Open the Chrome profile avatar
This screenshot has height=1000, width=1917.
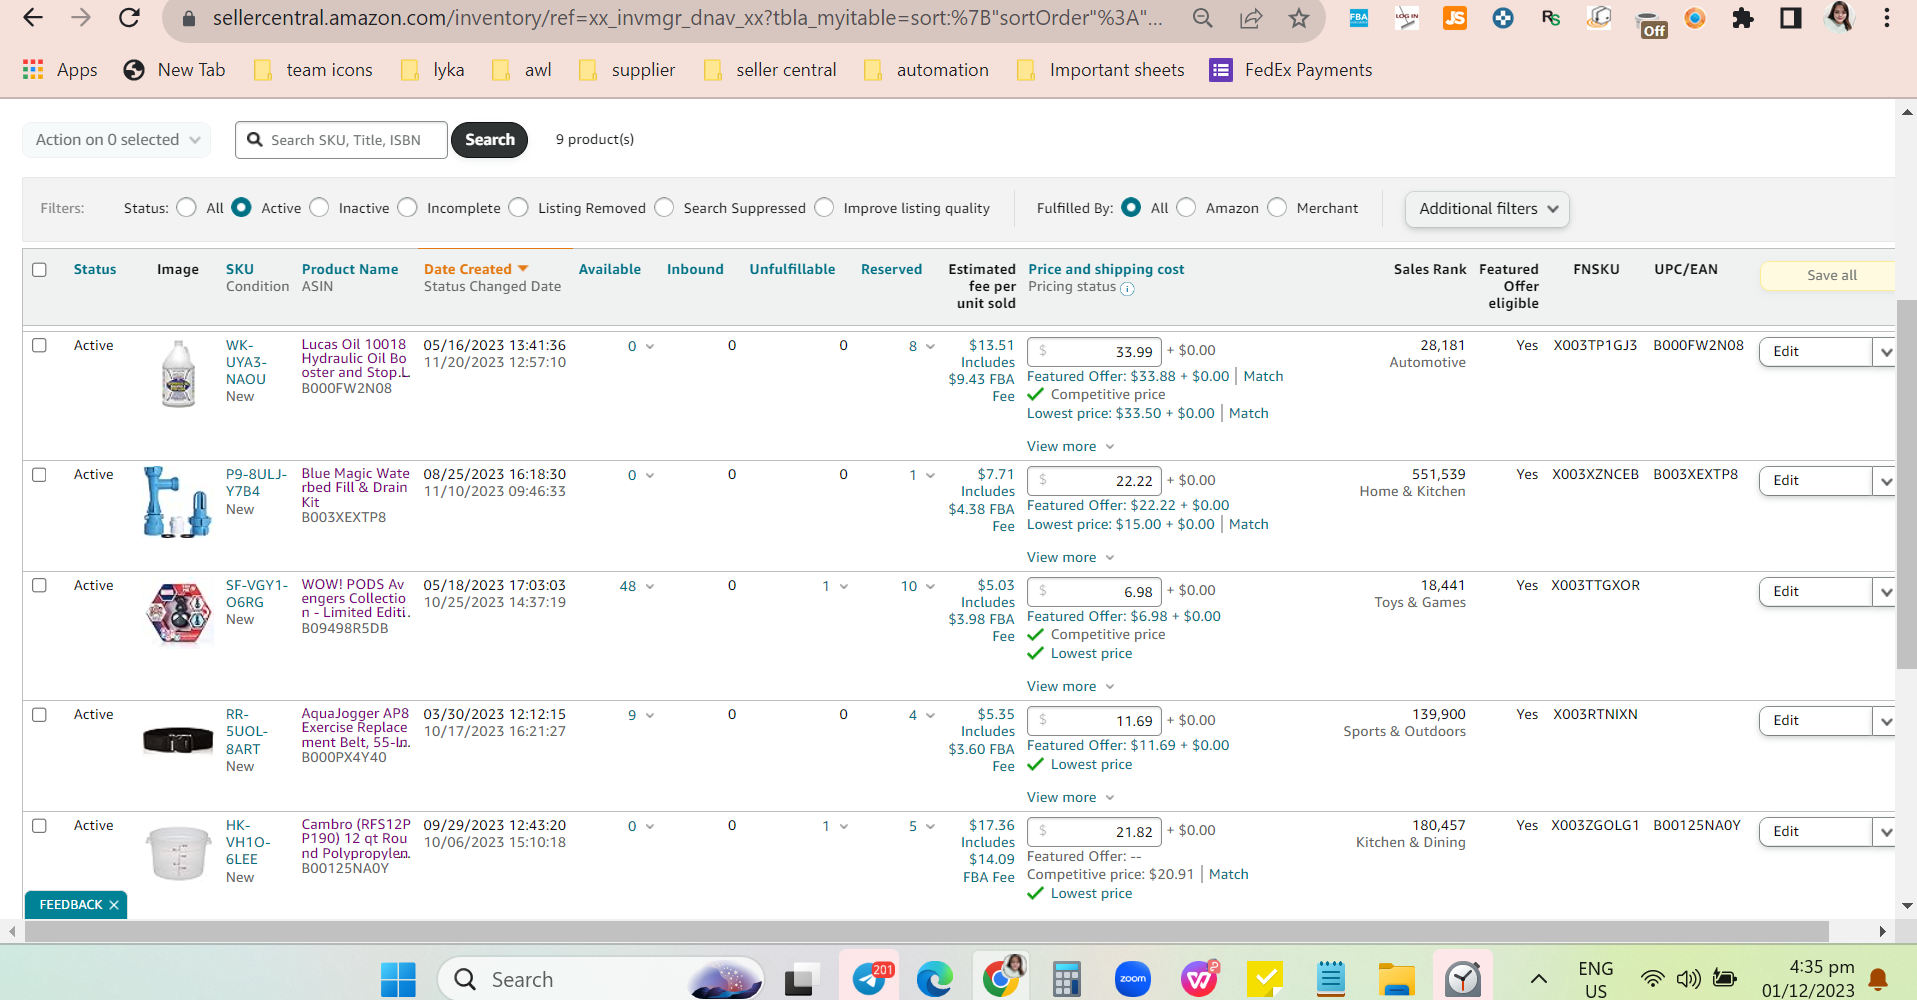tap(1839, 18)
